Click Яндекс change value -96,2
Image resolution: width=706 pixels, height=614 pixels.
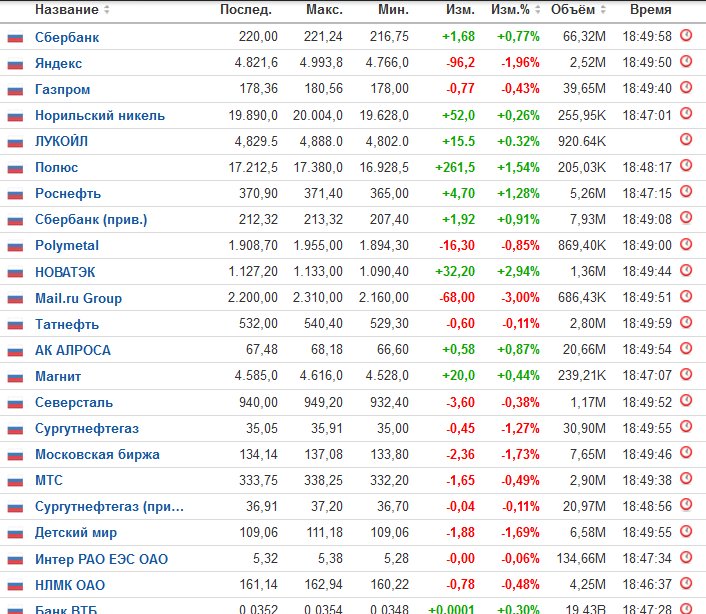[x=460, y=63]
